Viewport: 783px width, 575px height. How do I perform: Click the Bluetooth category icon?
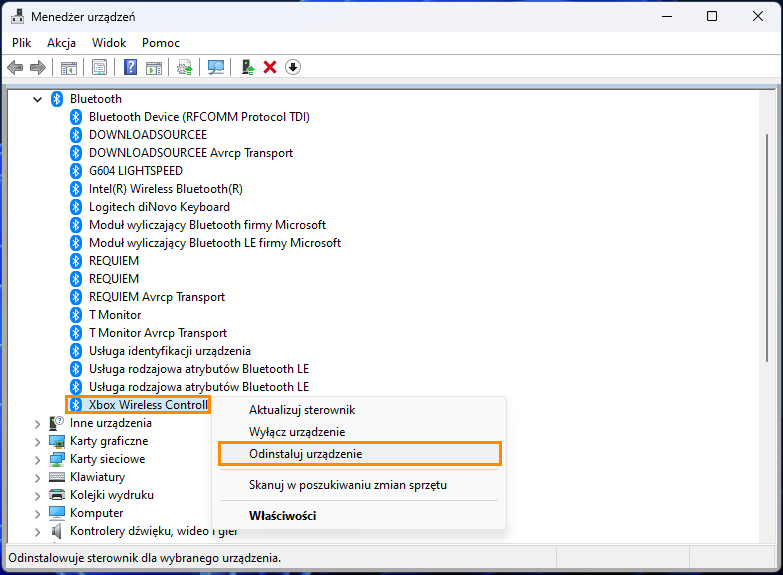point(57,99)
